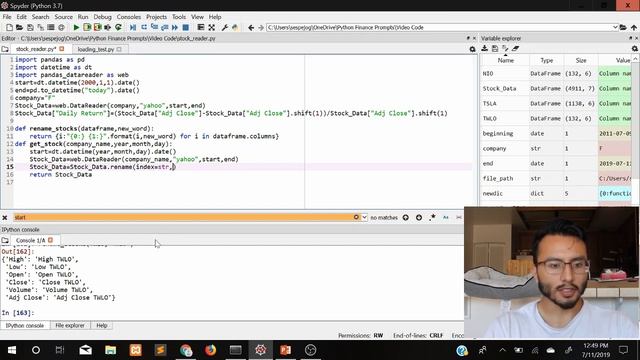
Task: Jump to the next find match
Action: [419, 218]
